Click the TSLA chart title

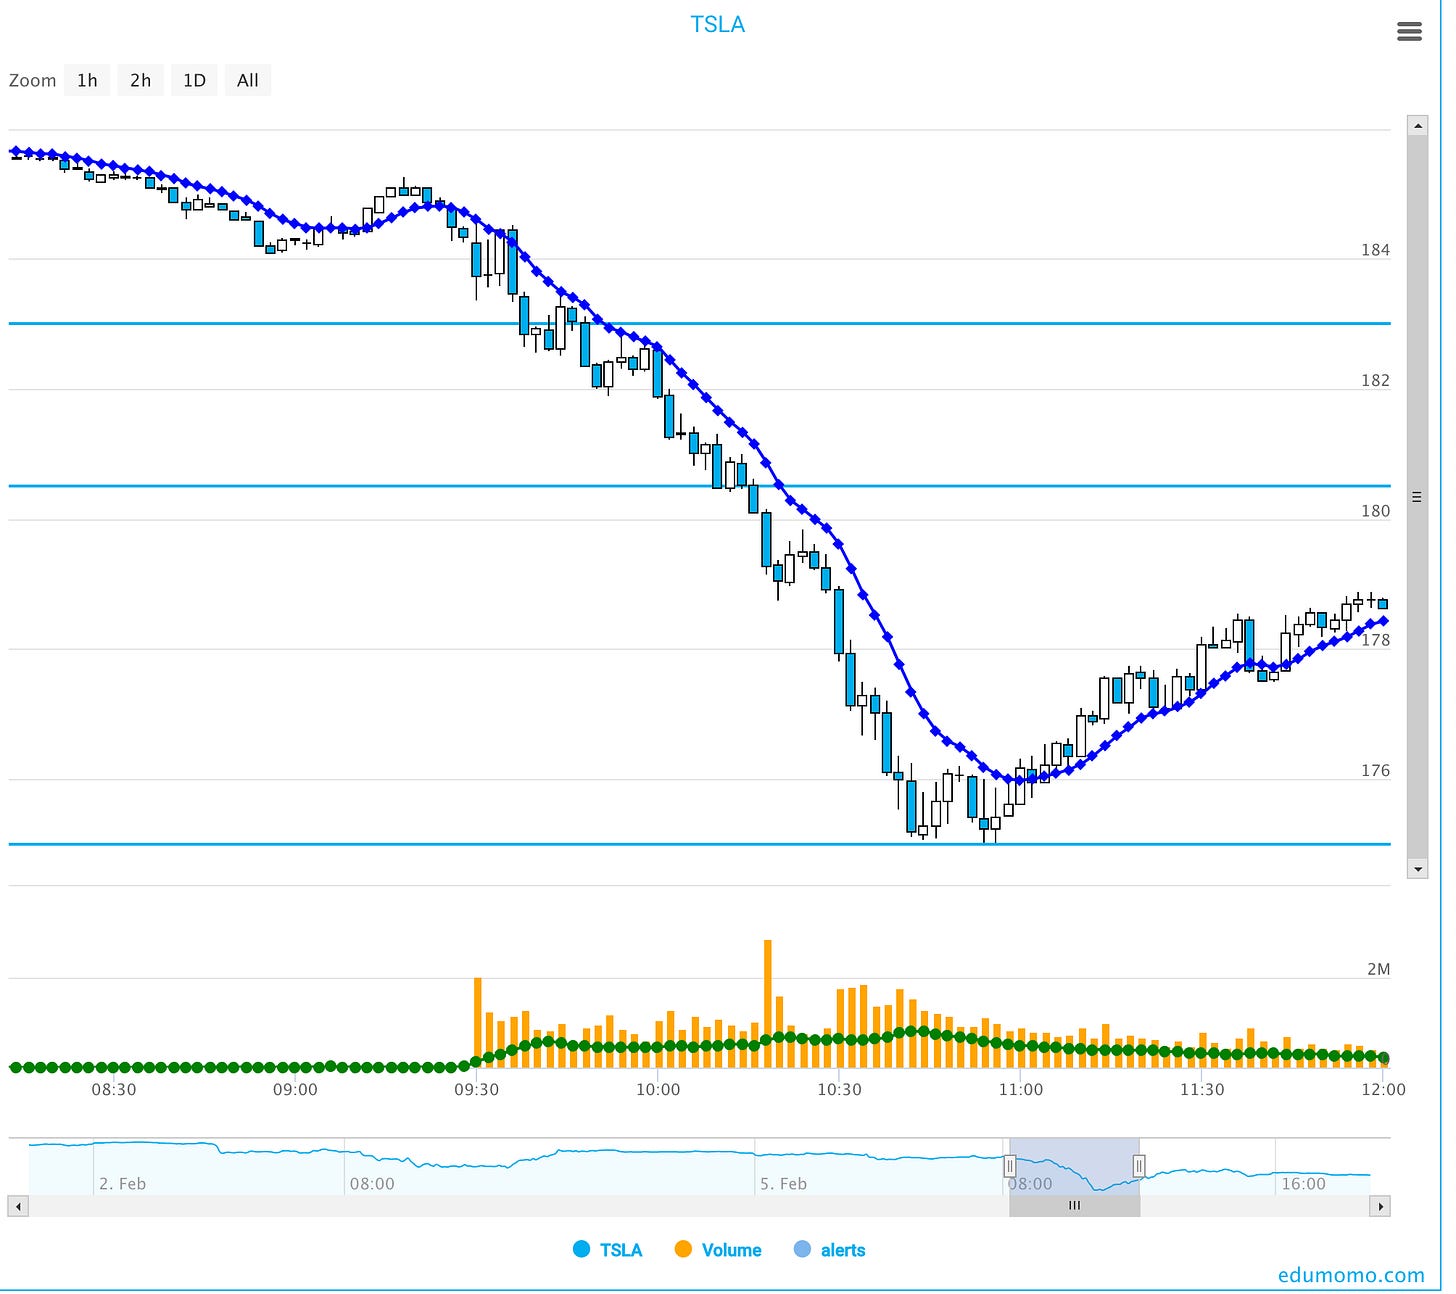click(718, 25)
